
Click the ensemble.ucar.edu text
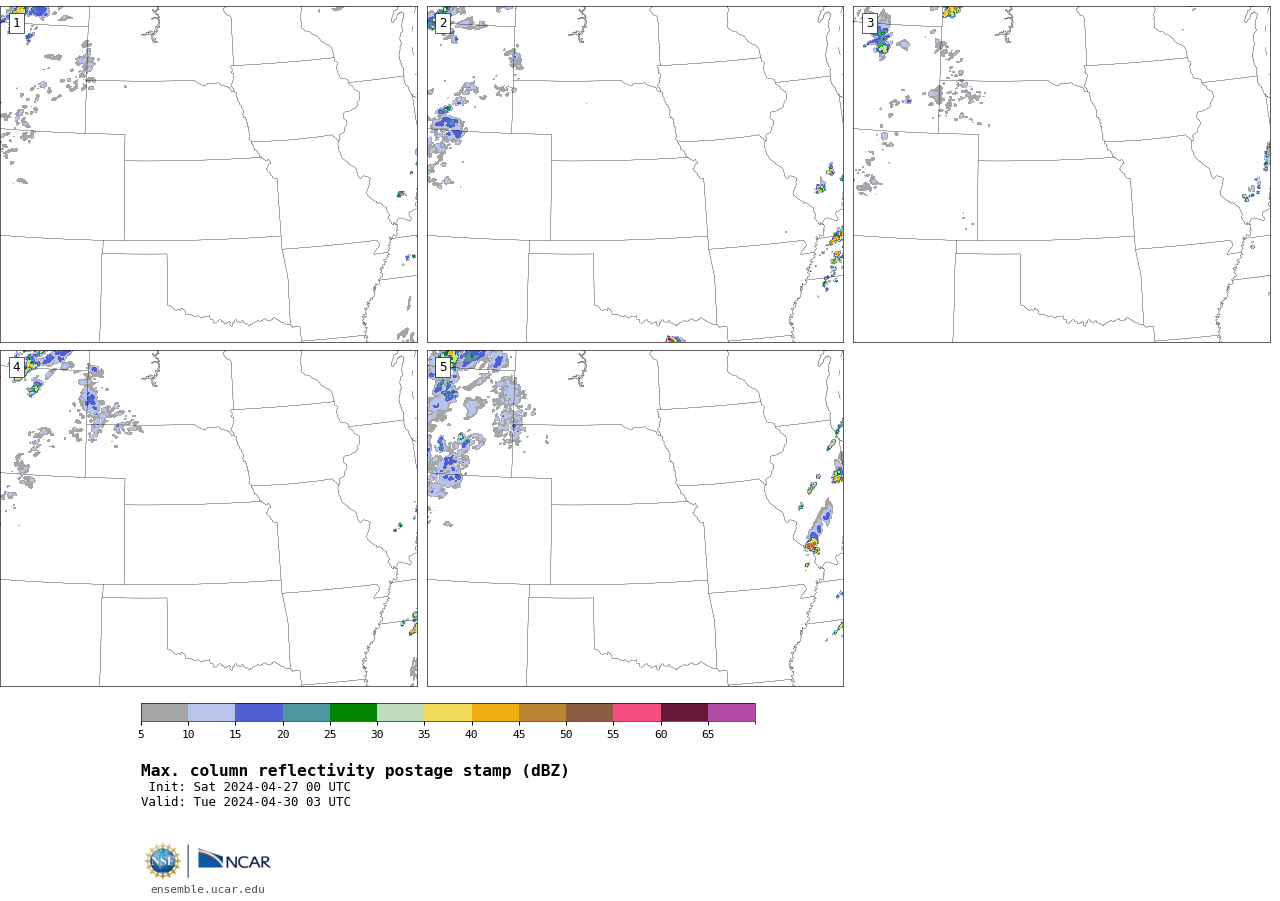tap(208, 890)
